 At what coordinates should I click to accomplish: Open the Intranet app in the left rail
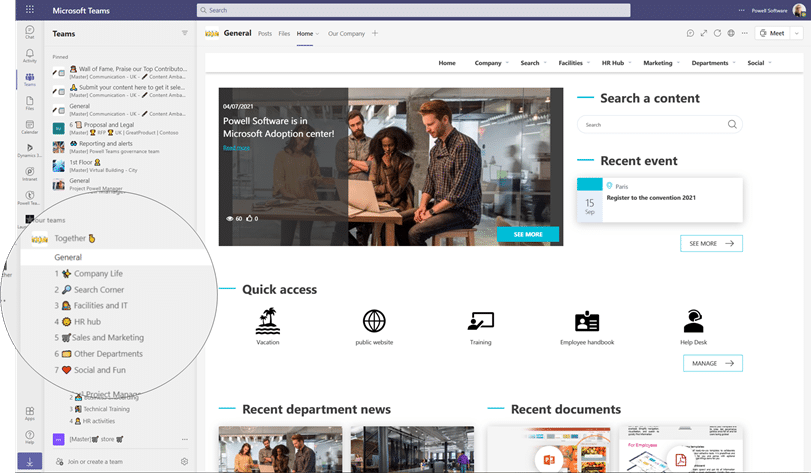[29, 174]
